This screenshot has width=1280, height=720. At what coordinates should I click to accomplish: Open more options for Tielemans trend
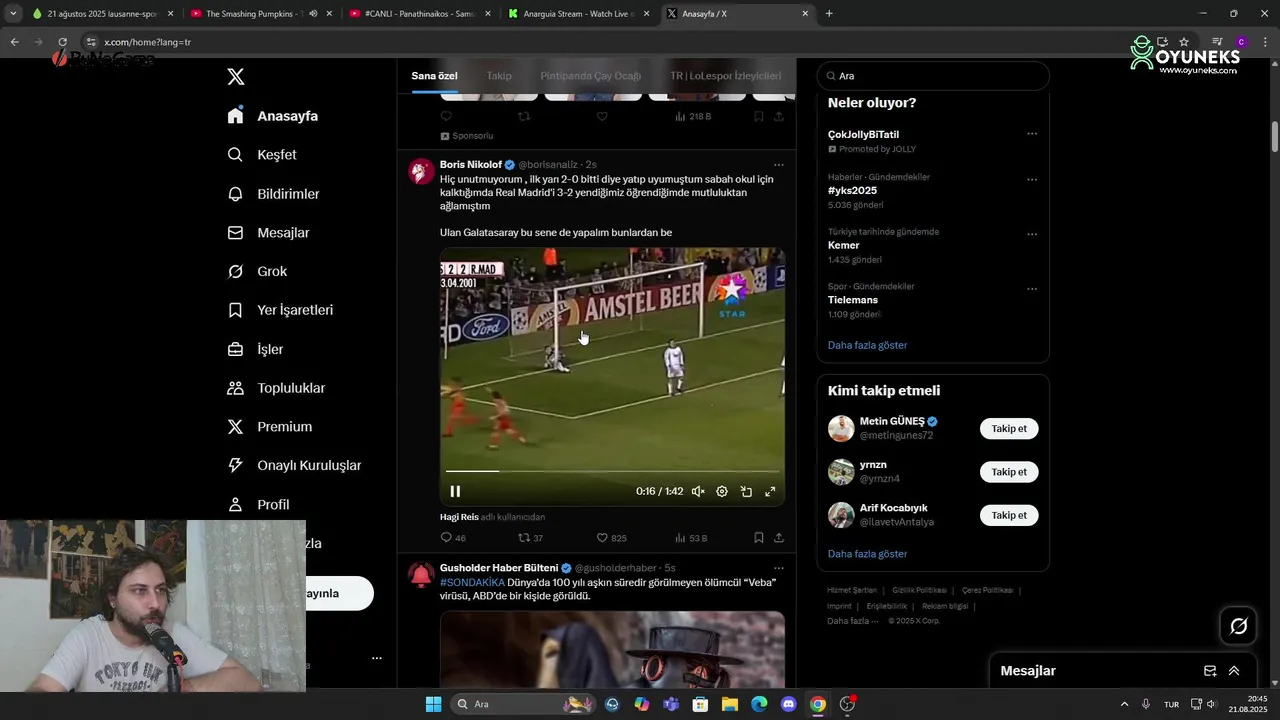(x=1032, y=289)
